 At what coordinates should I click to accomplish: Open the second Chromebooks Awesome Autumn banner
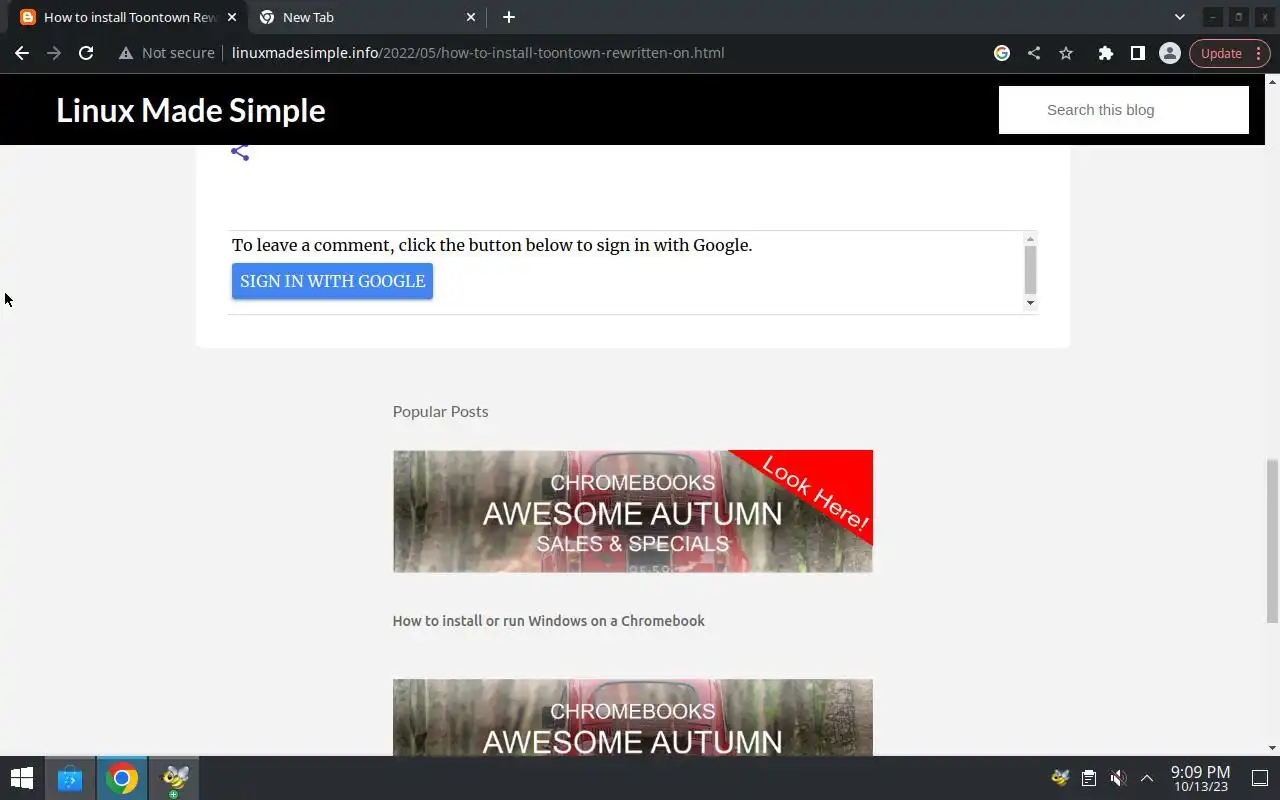coord(632,717)
